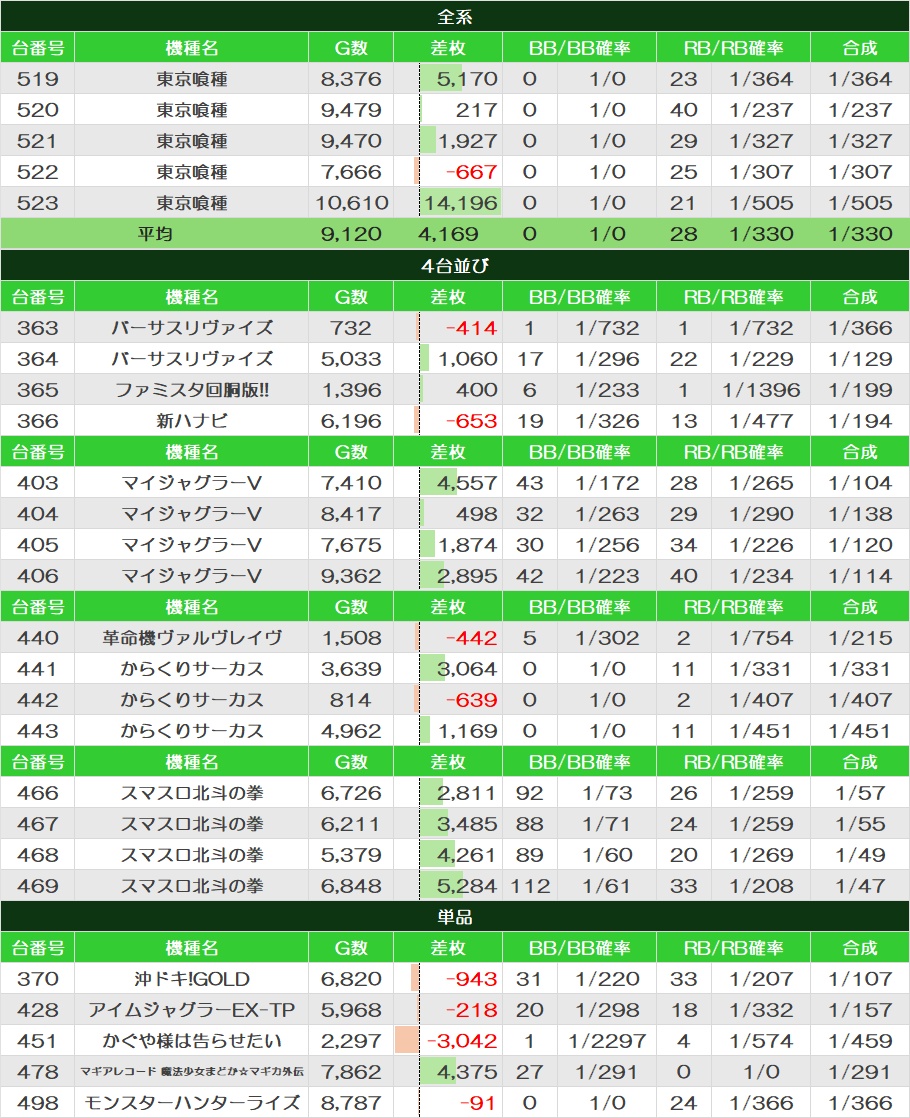
Task: Click the 単品 section header
Action: [455, 916]
